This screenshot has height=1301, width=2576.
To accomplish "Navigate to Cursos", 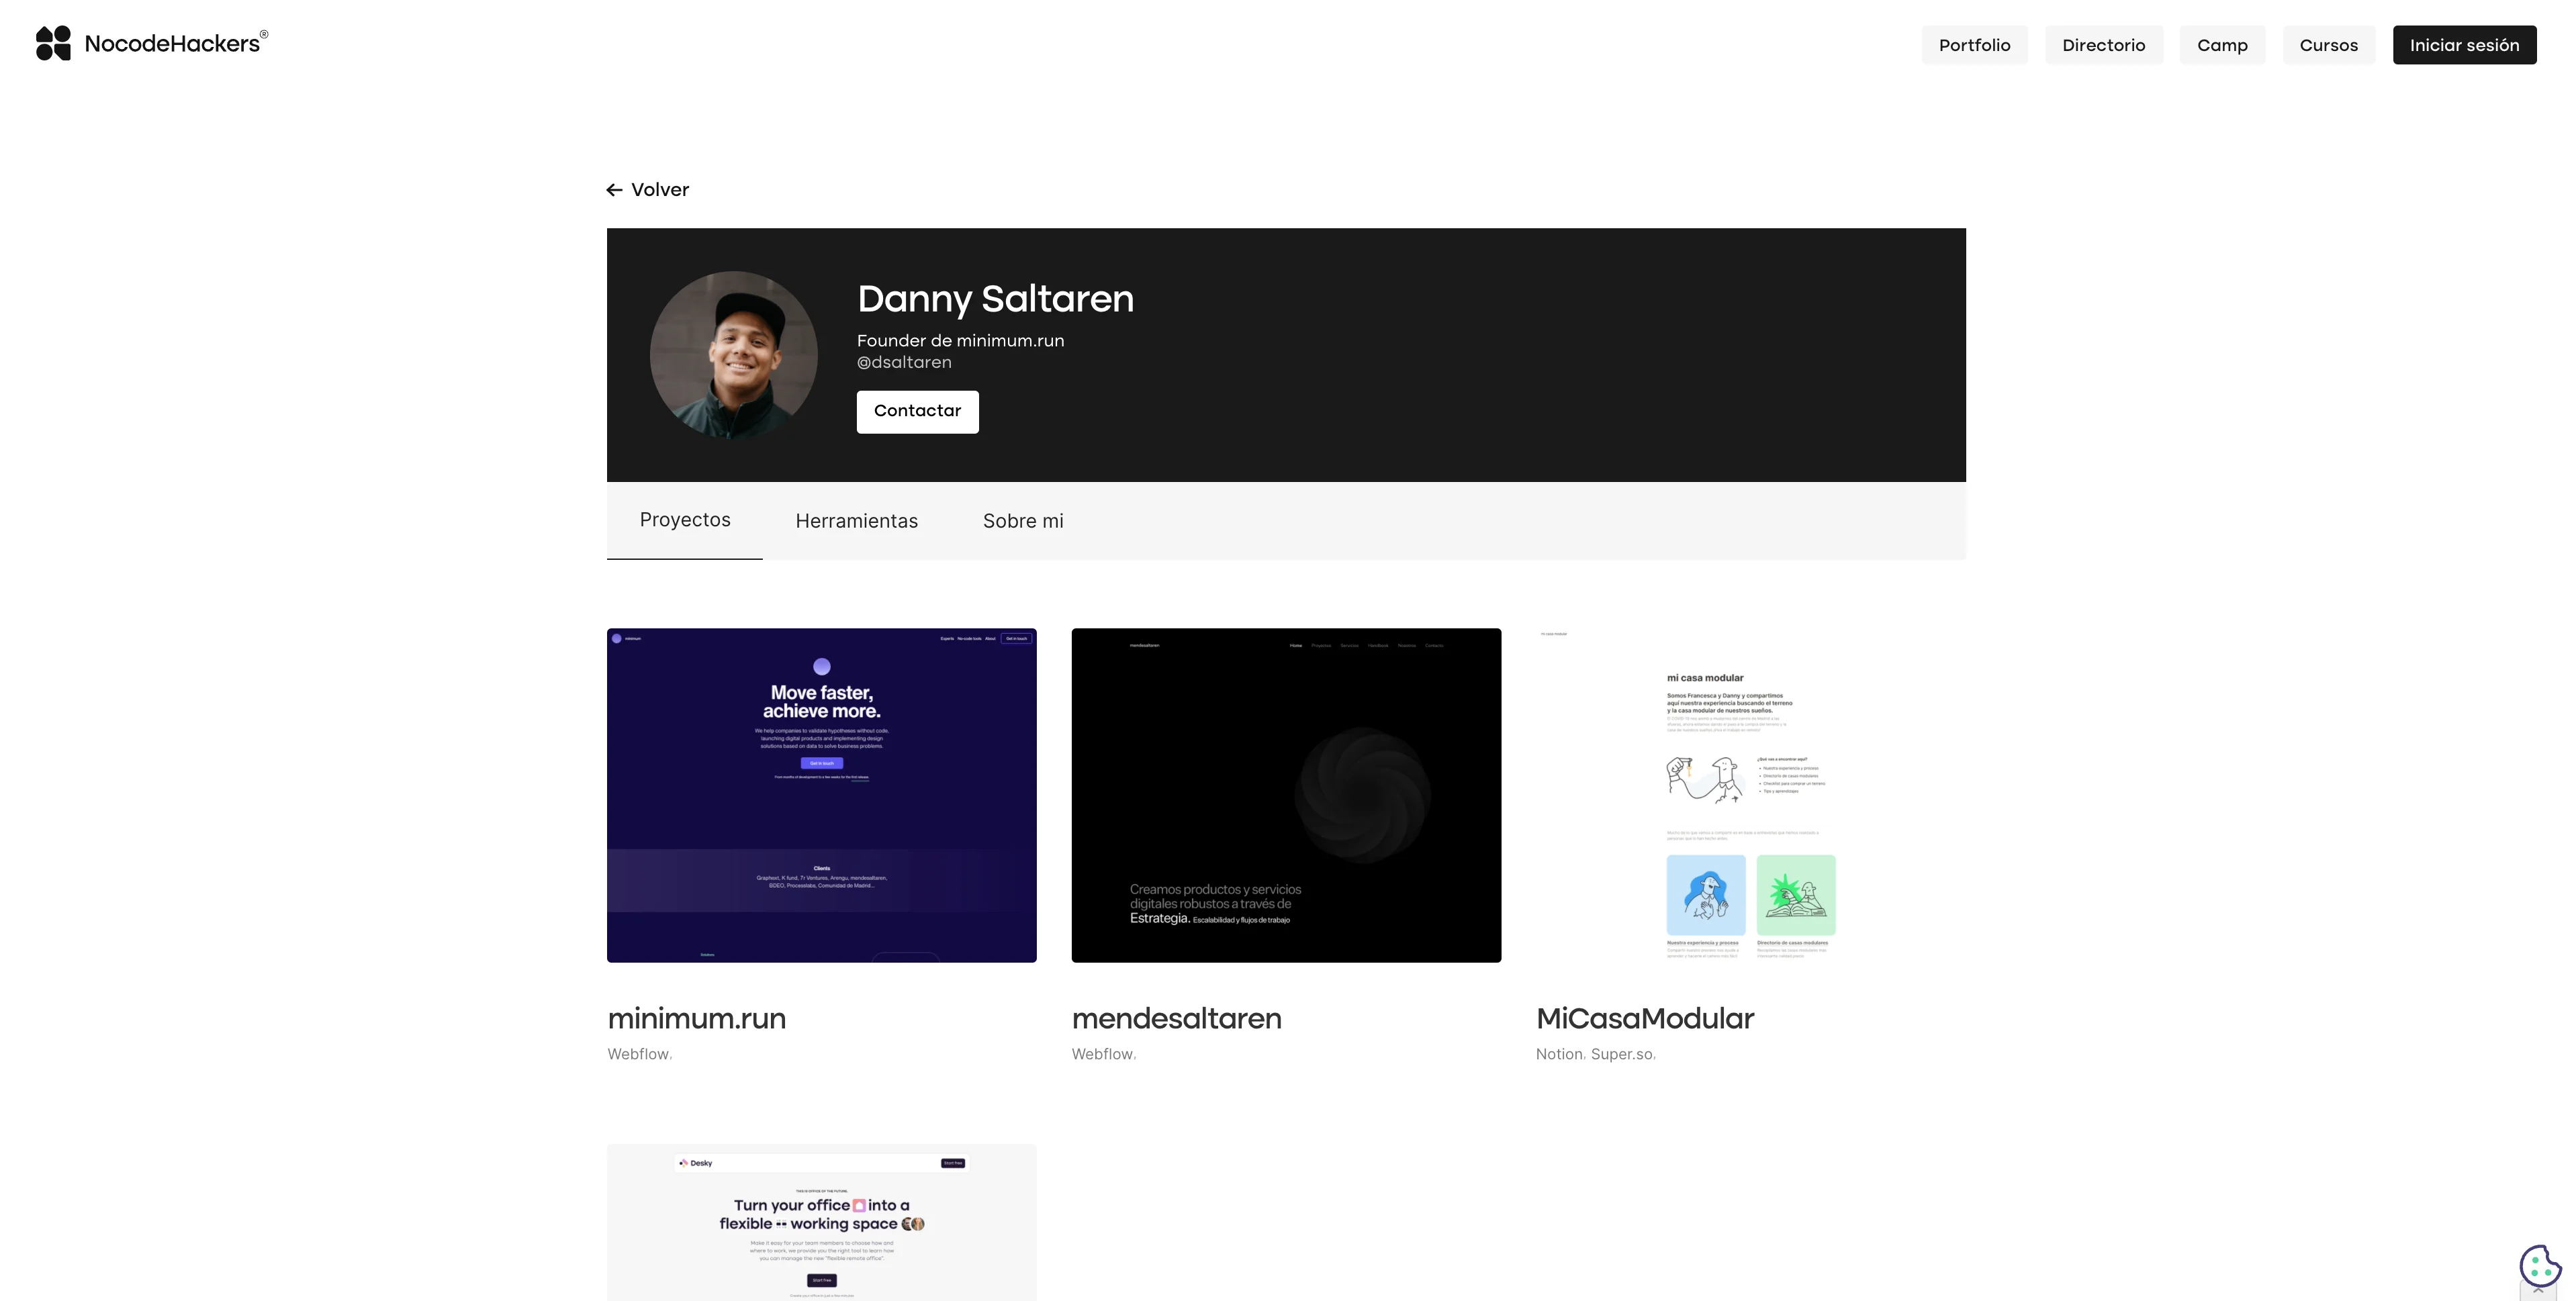I will 2328,45.
